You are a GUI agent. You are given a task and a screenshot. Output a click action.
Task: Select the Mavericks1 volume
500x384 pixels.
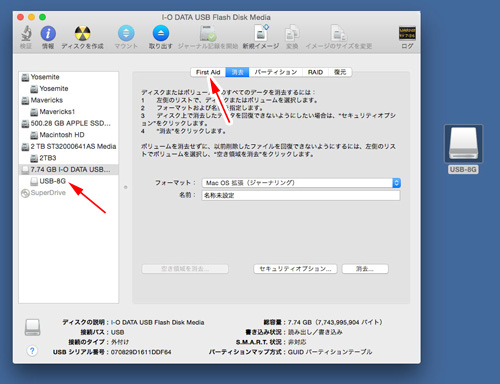(68, 112)
